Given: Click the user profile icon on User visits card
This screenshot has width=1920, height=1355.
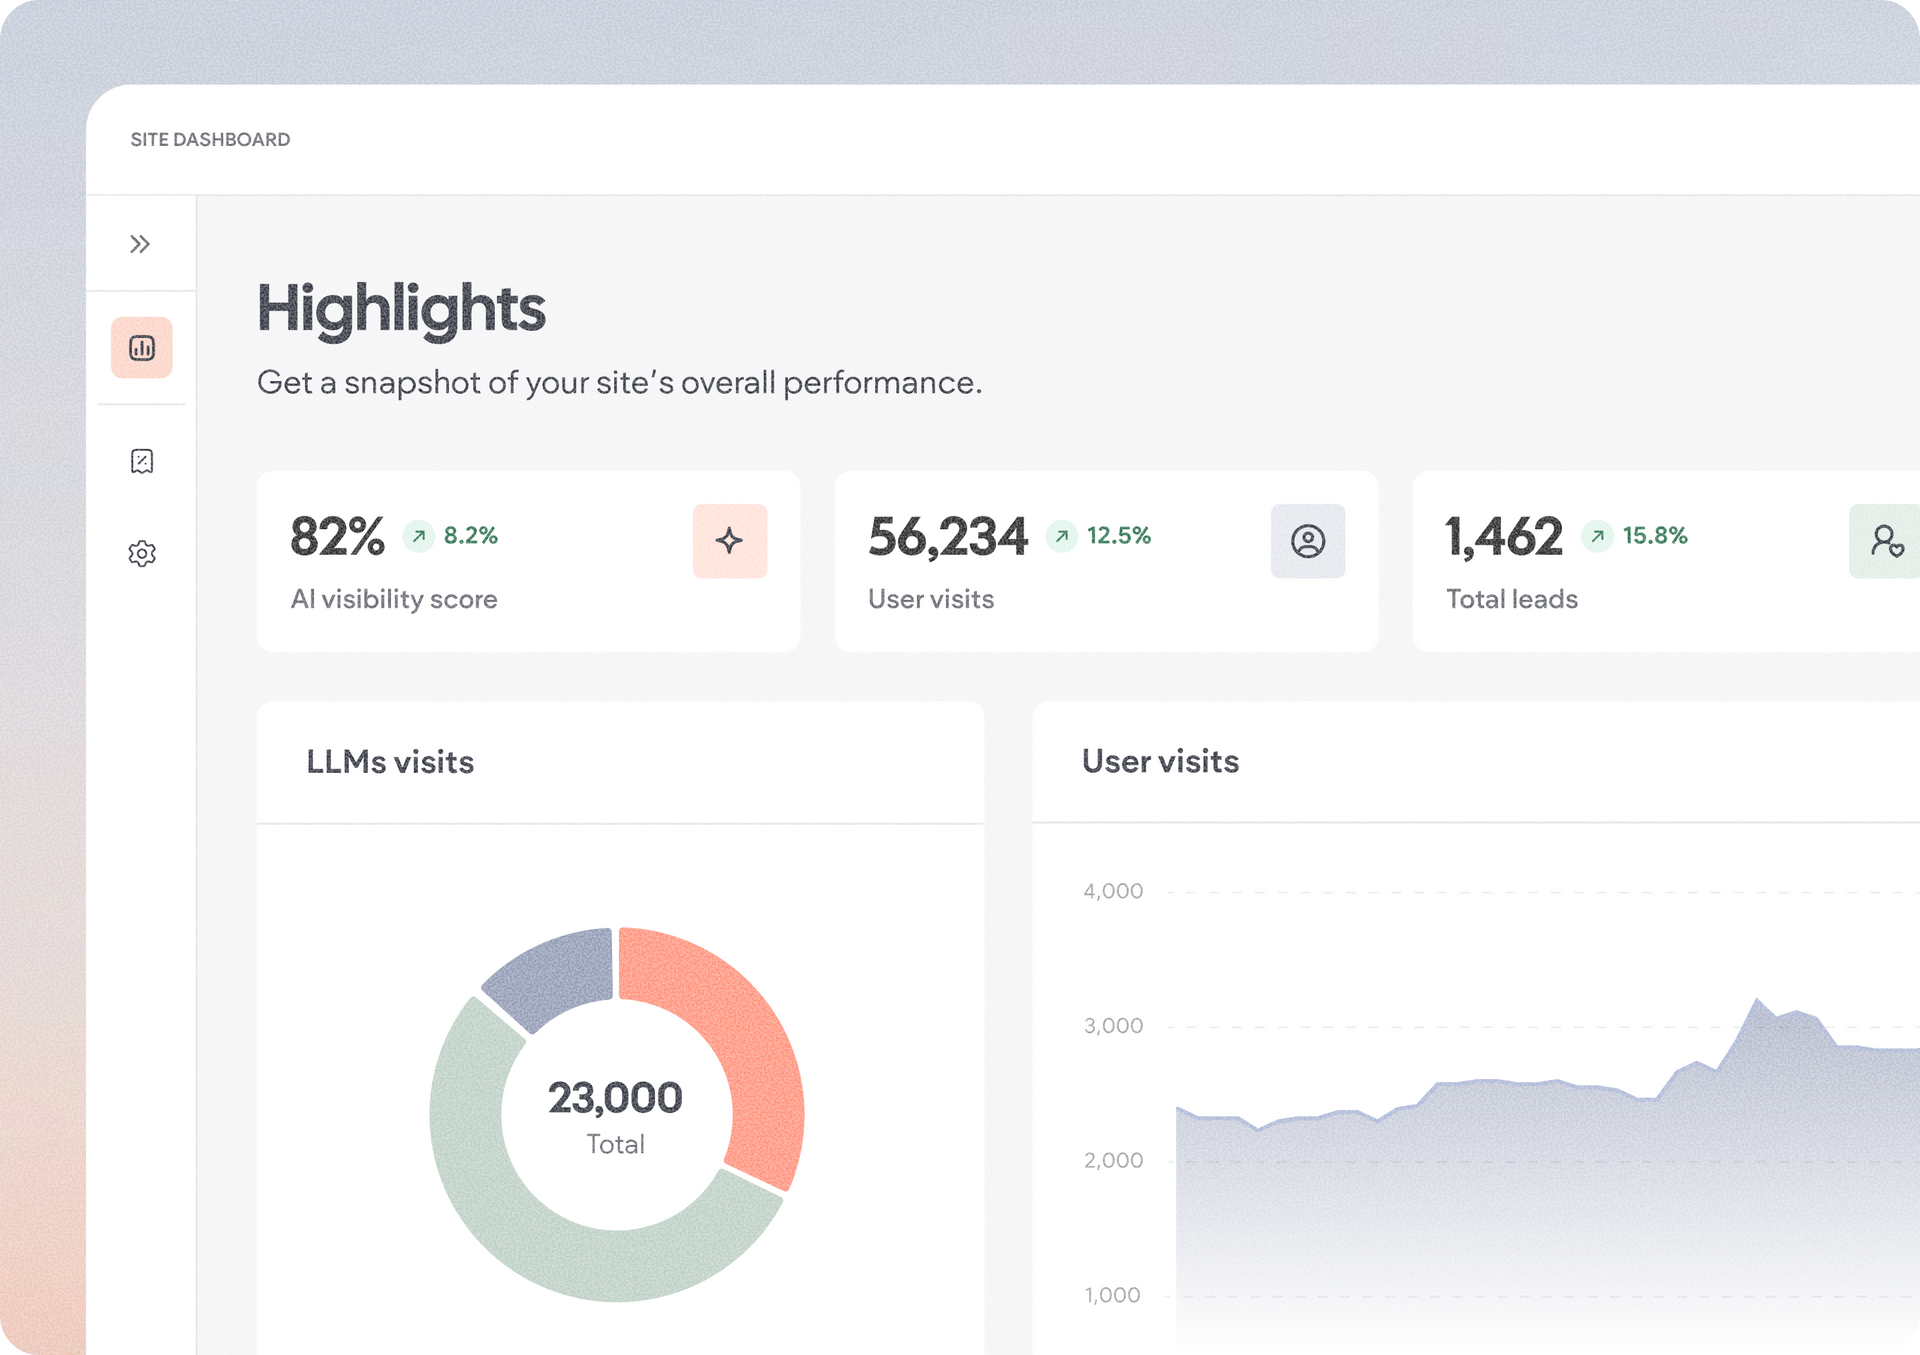Looking at the screenshot, I should coord(1308,541).
